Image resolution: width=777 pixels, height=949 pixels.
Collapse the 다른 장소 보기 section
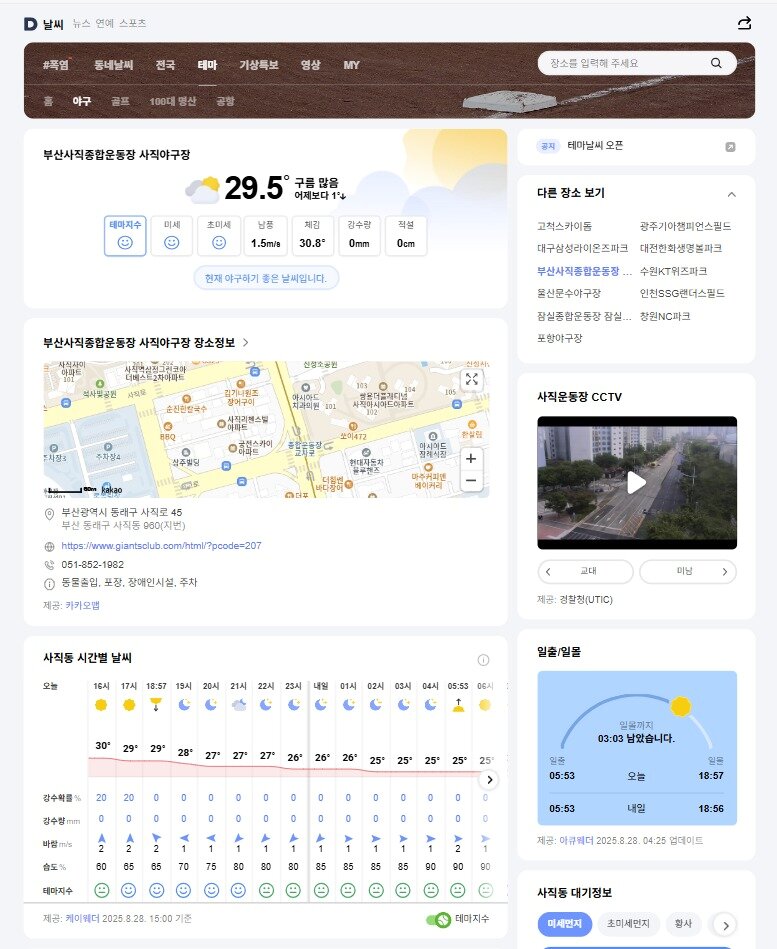[731, 194]
